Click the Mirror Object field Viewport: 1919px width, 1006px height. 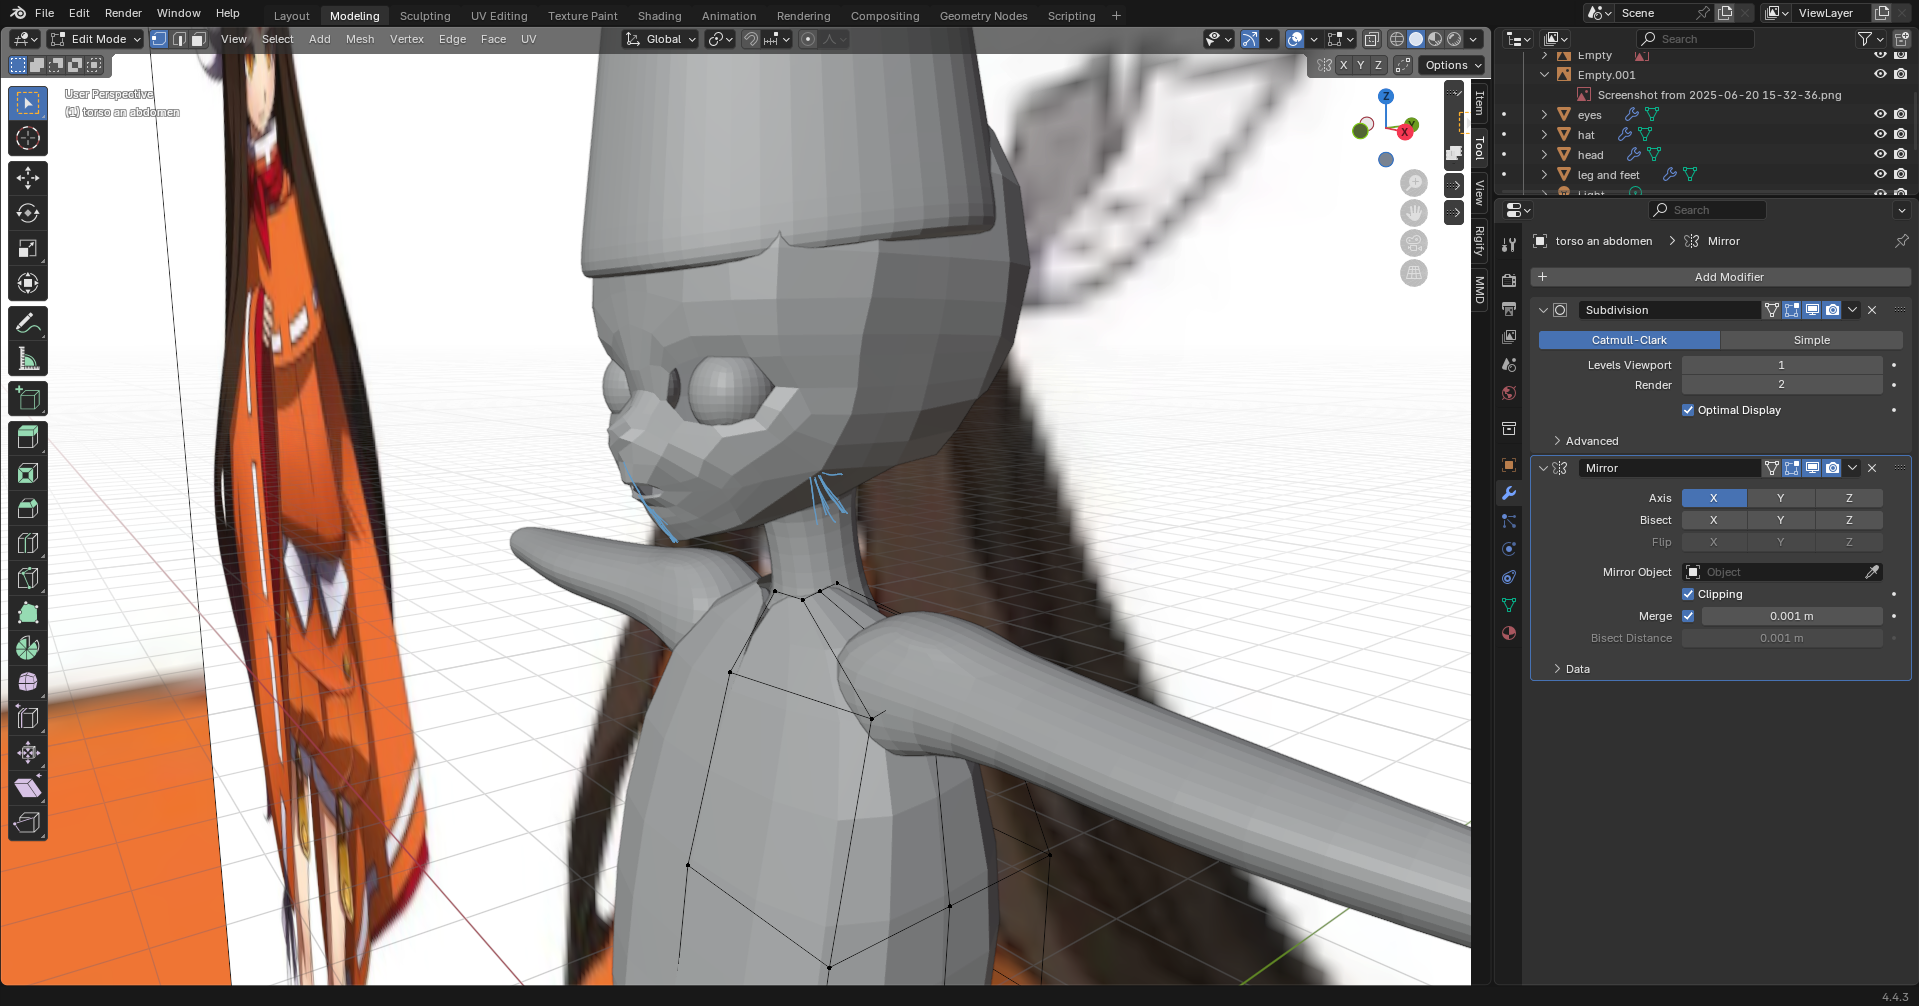[1782, 572]
